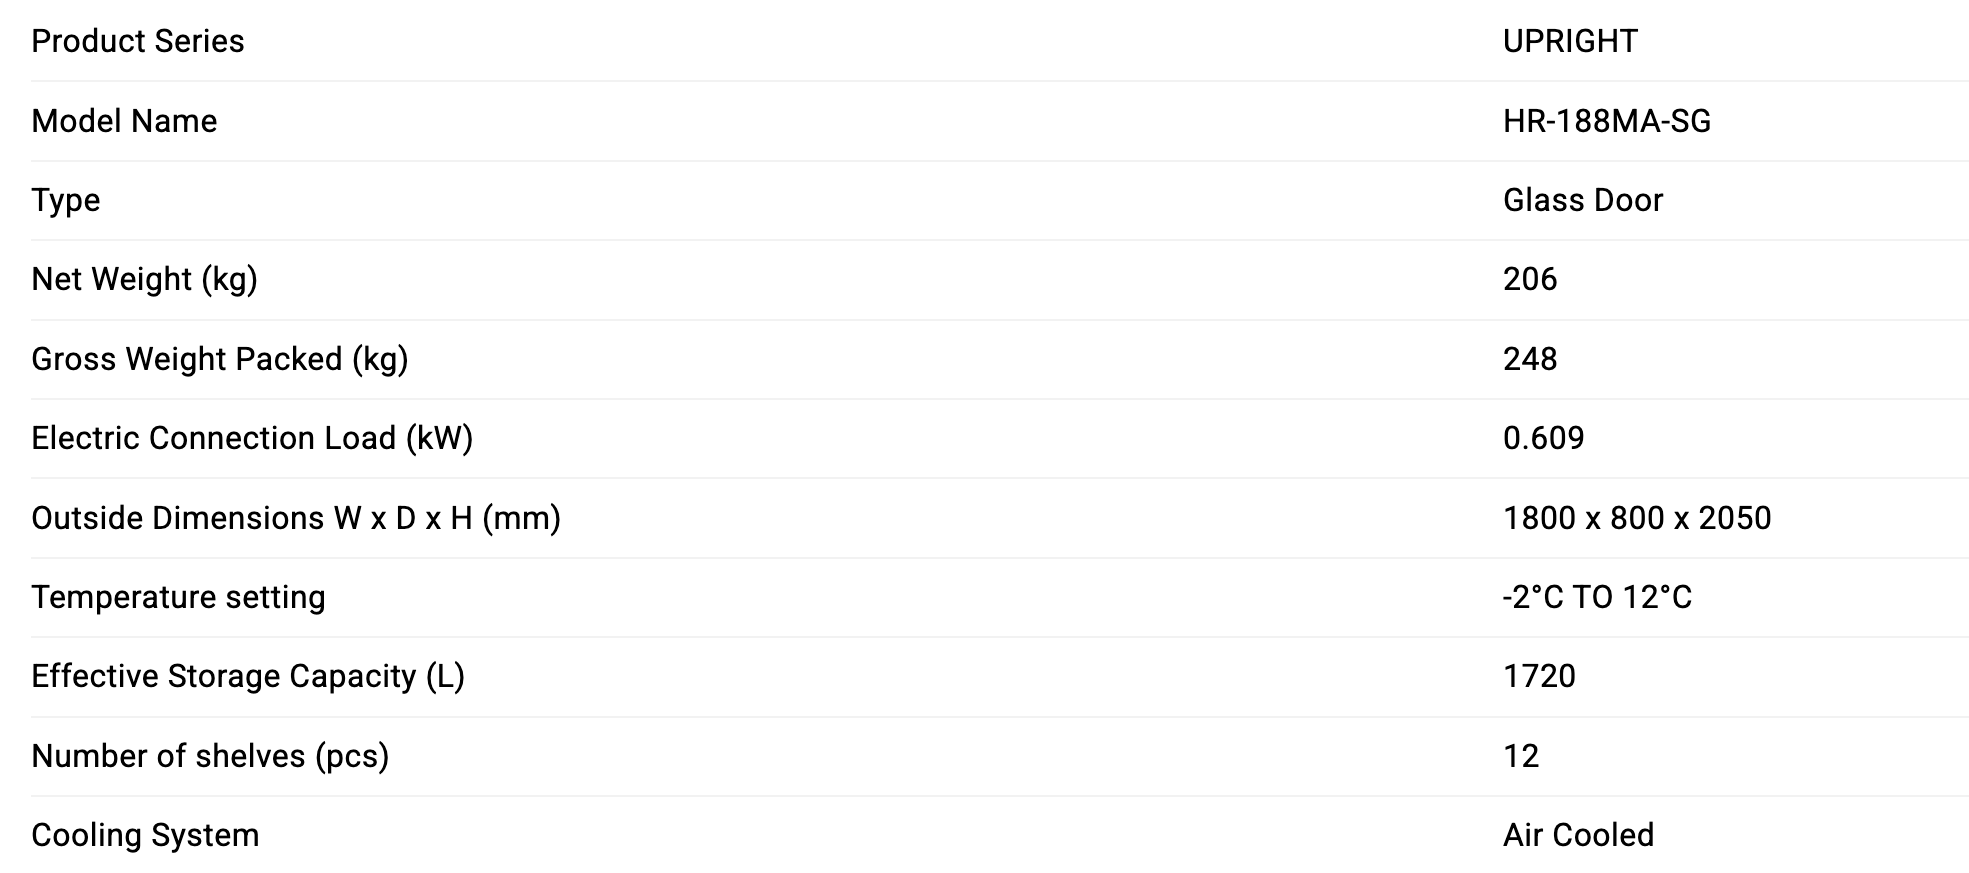1969x873 pixels.
Task: Select the 248 gross weight value
Action: click(1529, 359)
